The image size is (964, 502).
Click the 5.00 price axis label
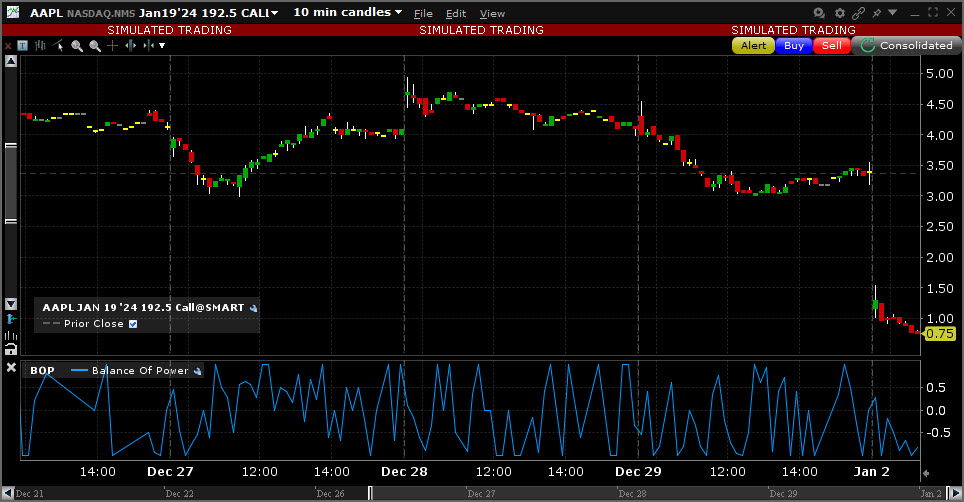click(940, 74)
